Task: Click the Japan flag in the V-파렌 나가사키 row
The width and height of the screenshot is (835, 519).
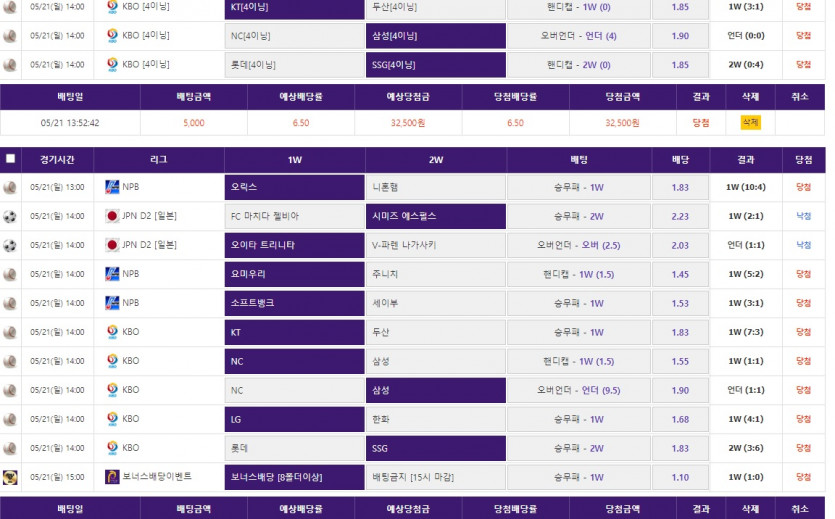Action: click(112, 245)
